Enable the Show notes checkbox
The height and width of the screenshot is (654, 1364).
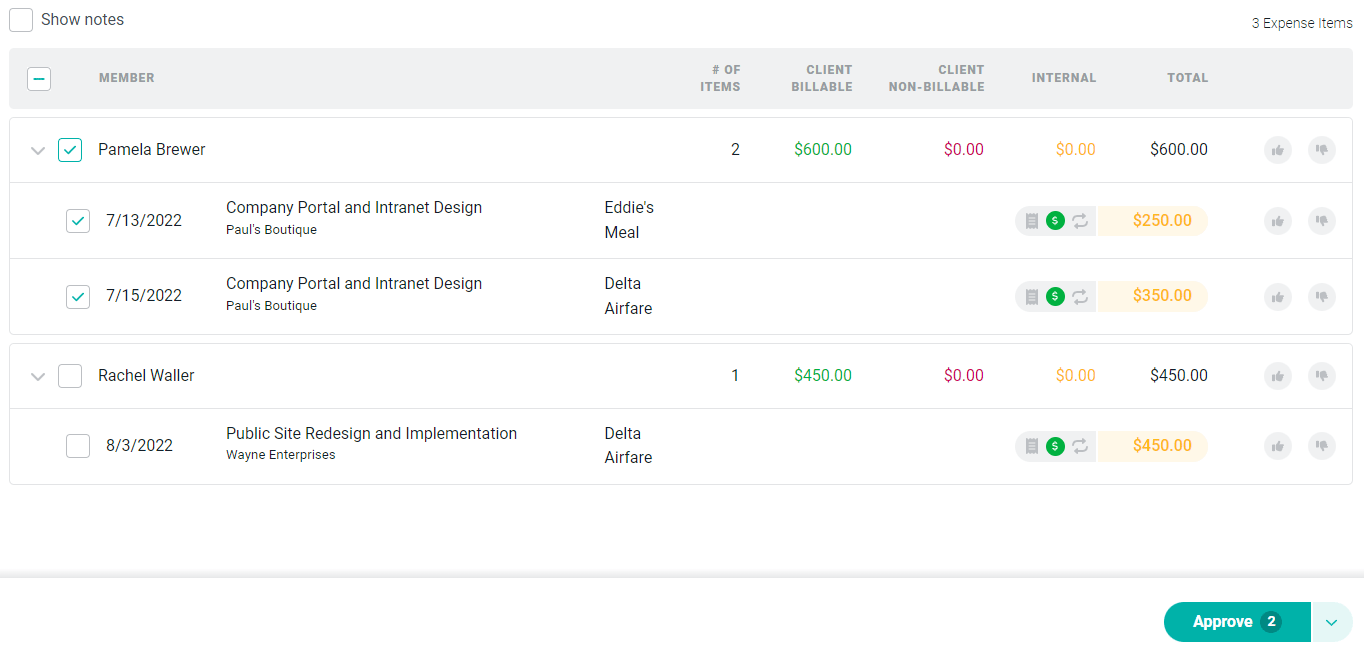pyautogui.click(x=21, y=20)
